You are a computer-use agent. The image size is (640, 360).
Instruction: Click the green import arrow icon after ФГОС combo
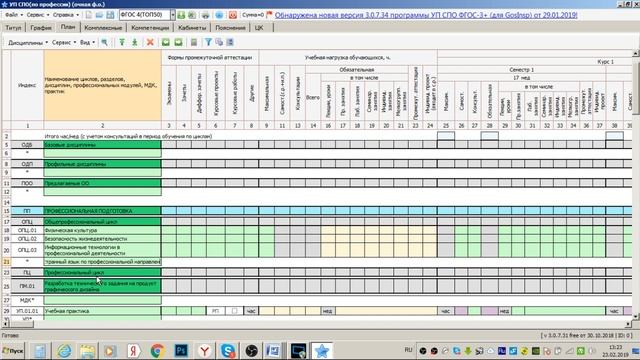tap(181, 15)
